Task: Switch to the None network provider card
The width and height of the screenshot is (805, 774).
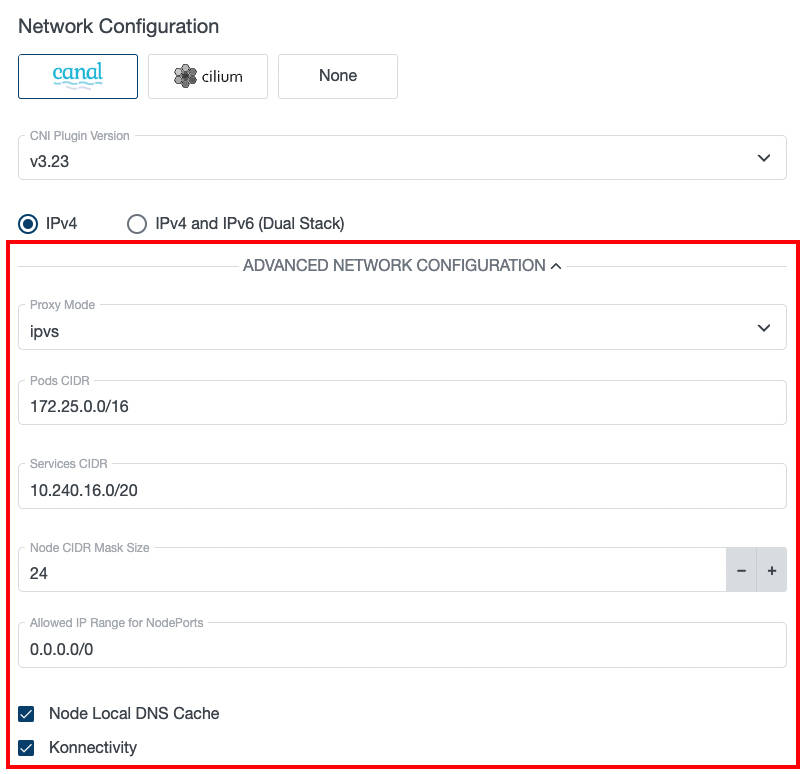Action: tap(337, 76)
